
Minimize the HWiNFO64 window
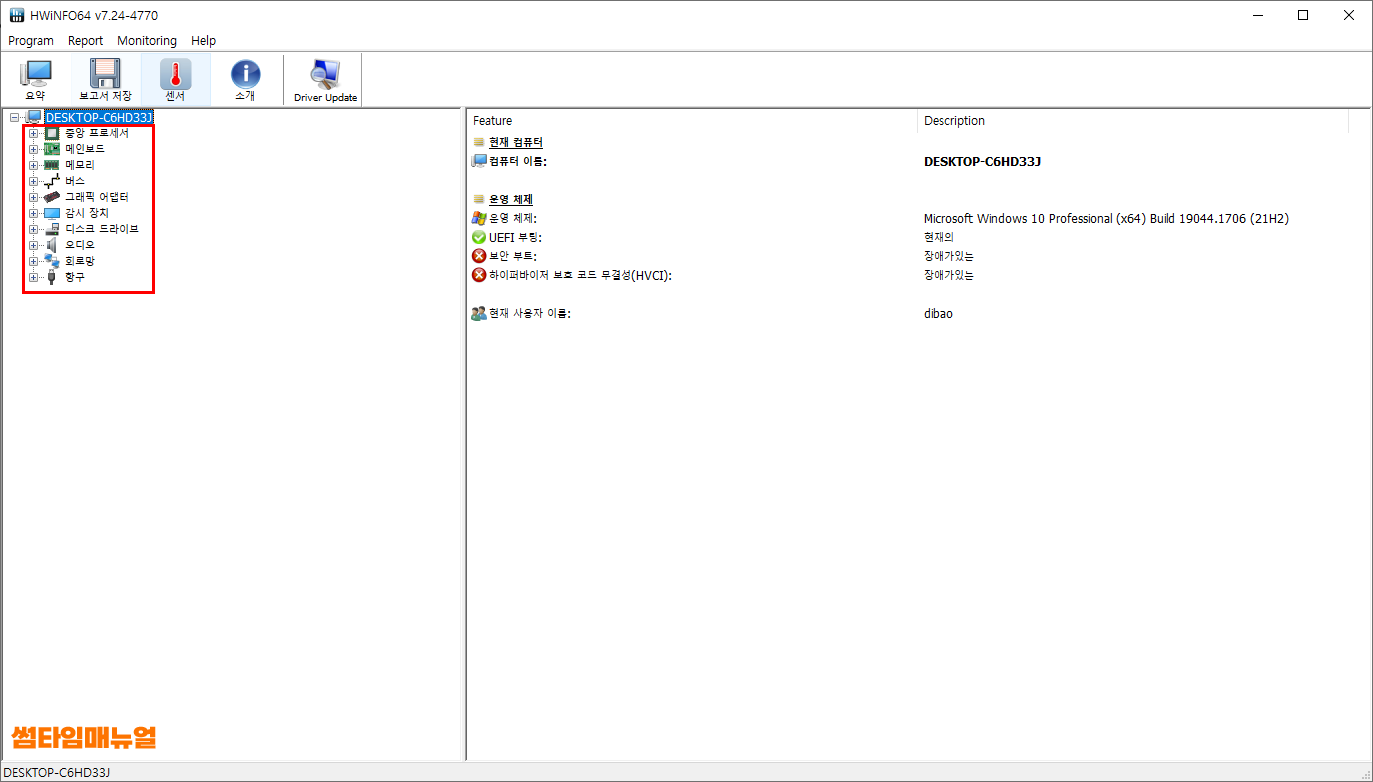pyautogui.click(x=1257, y=15)
